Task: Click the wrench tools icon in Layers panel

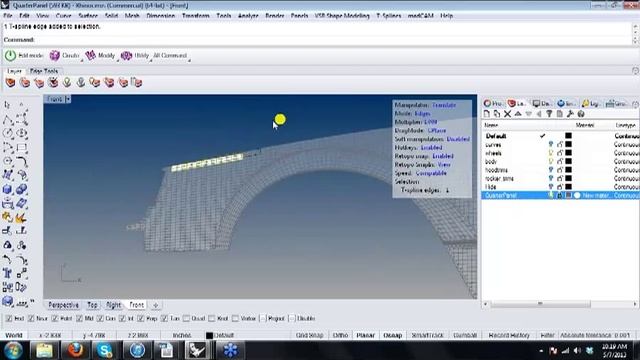Action: tap(570, 114)
